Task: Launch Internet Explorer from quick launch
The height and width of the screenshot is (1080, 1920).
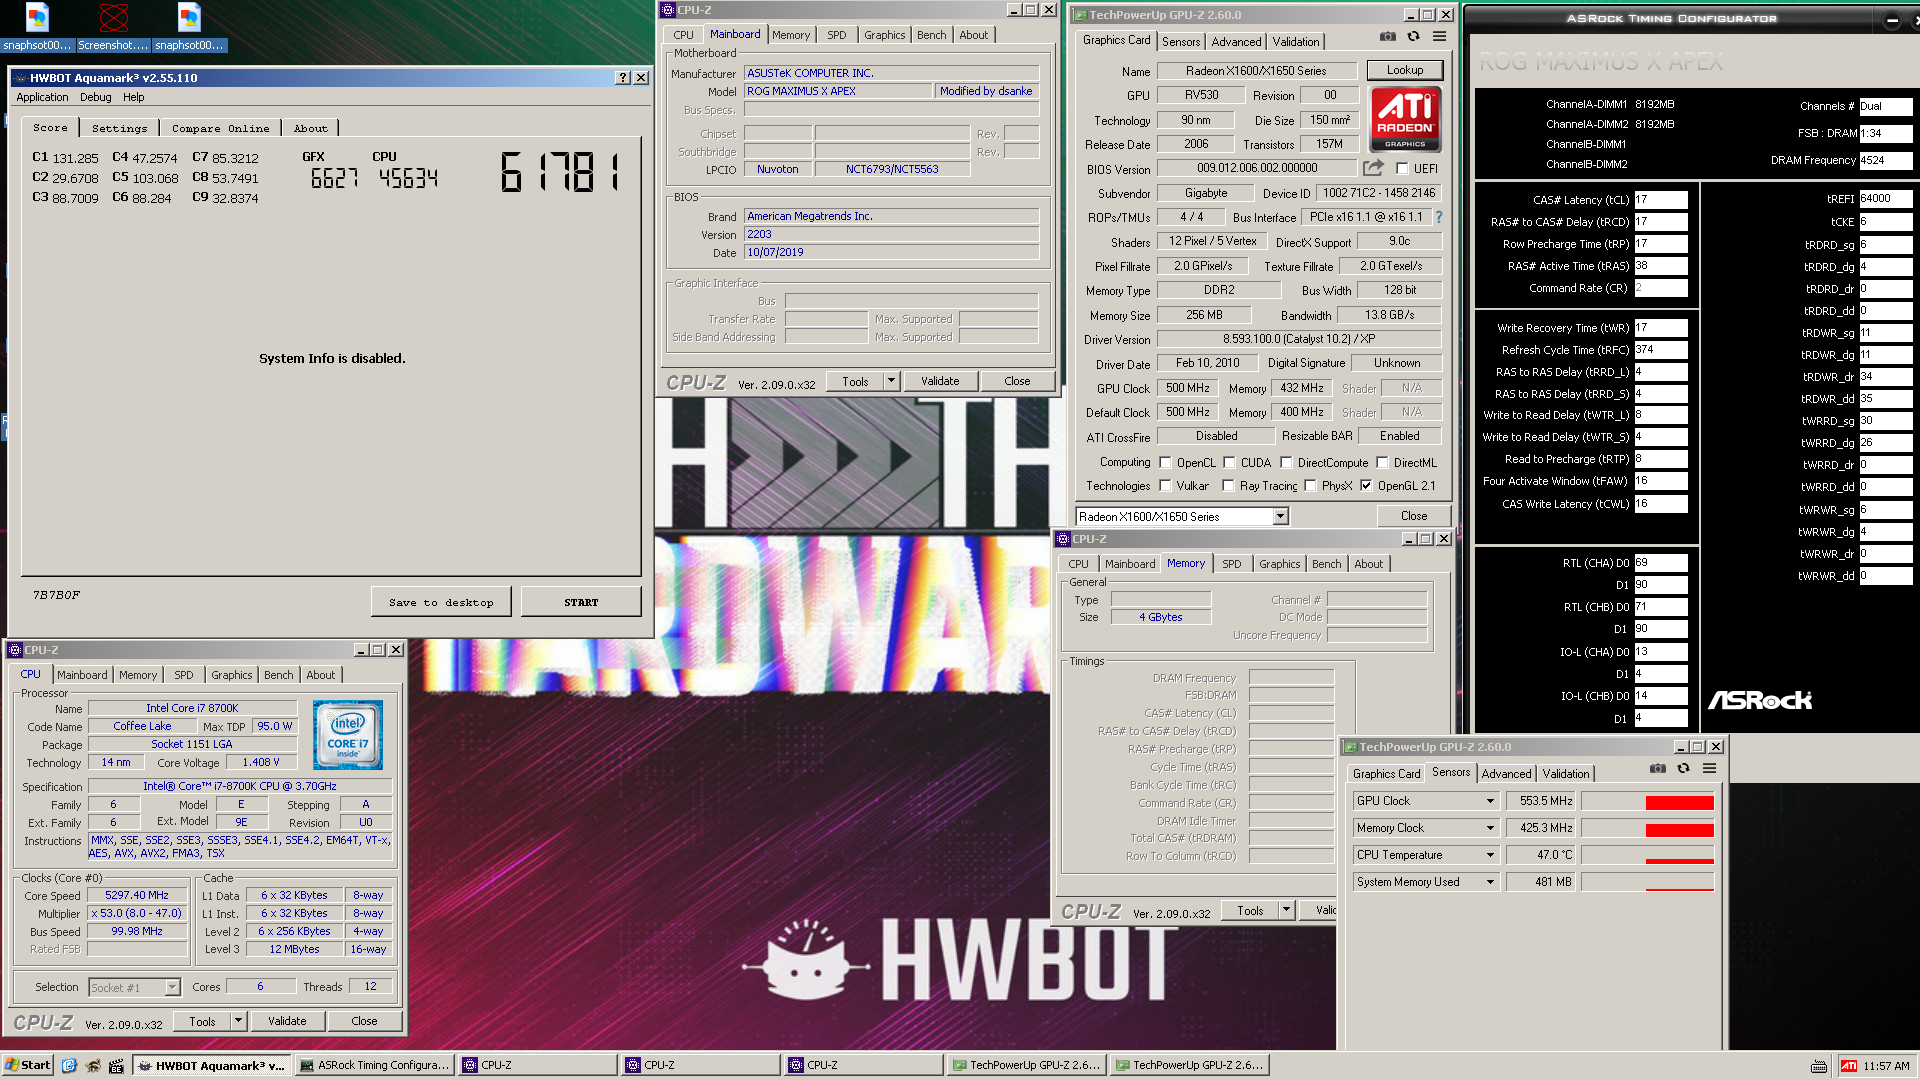Action: click(69, 1066)
